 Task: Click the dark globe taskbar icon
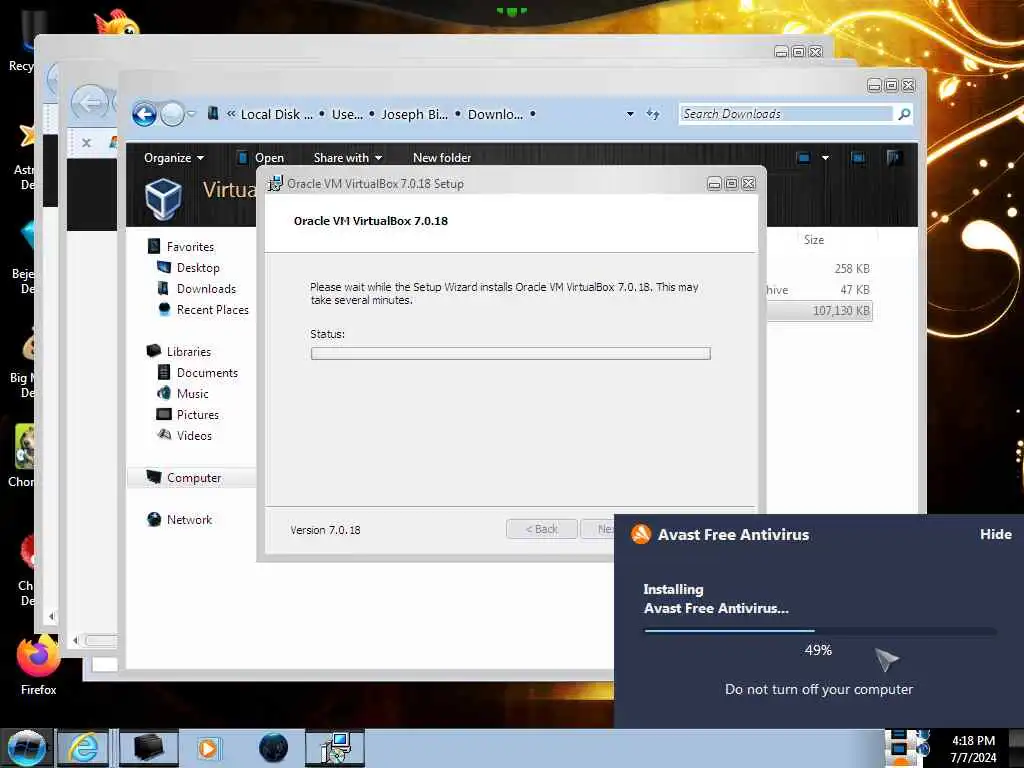coord(273,748)
